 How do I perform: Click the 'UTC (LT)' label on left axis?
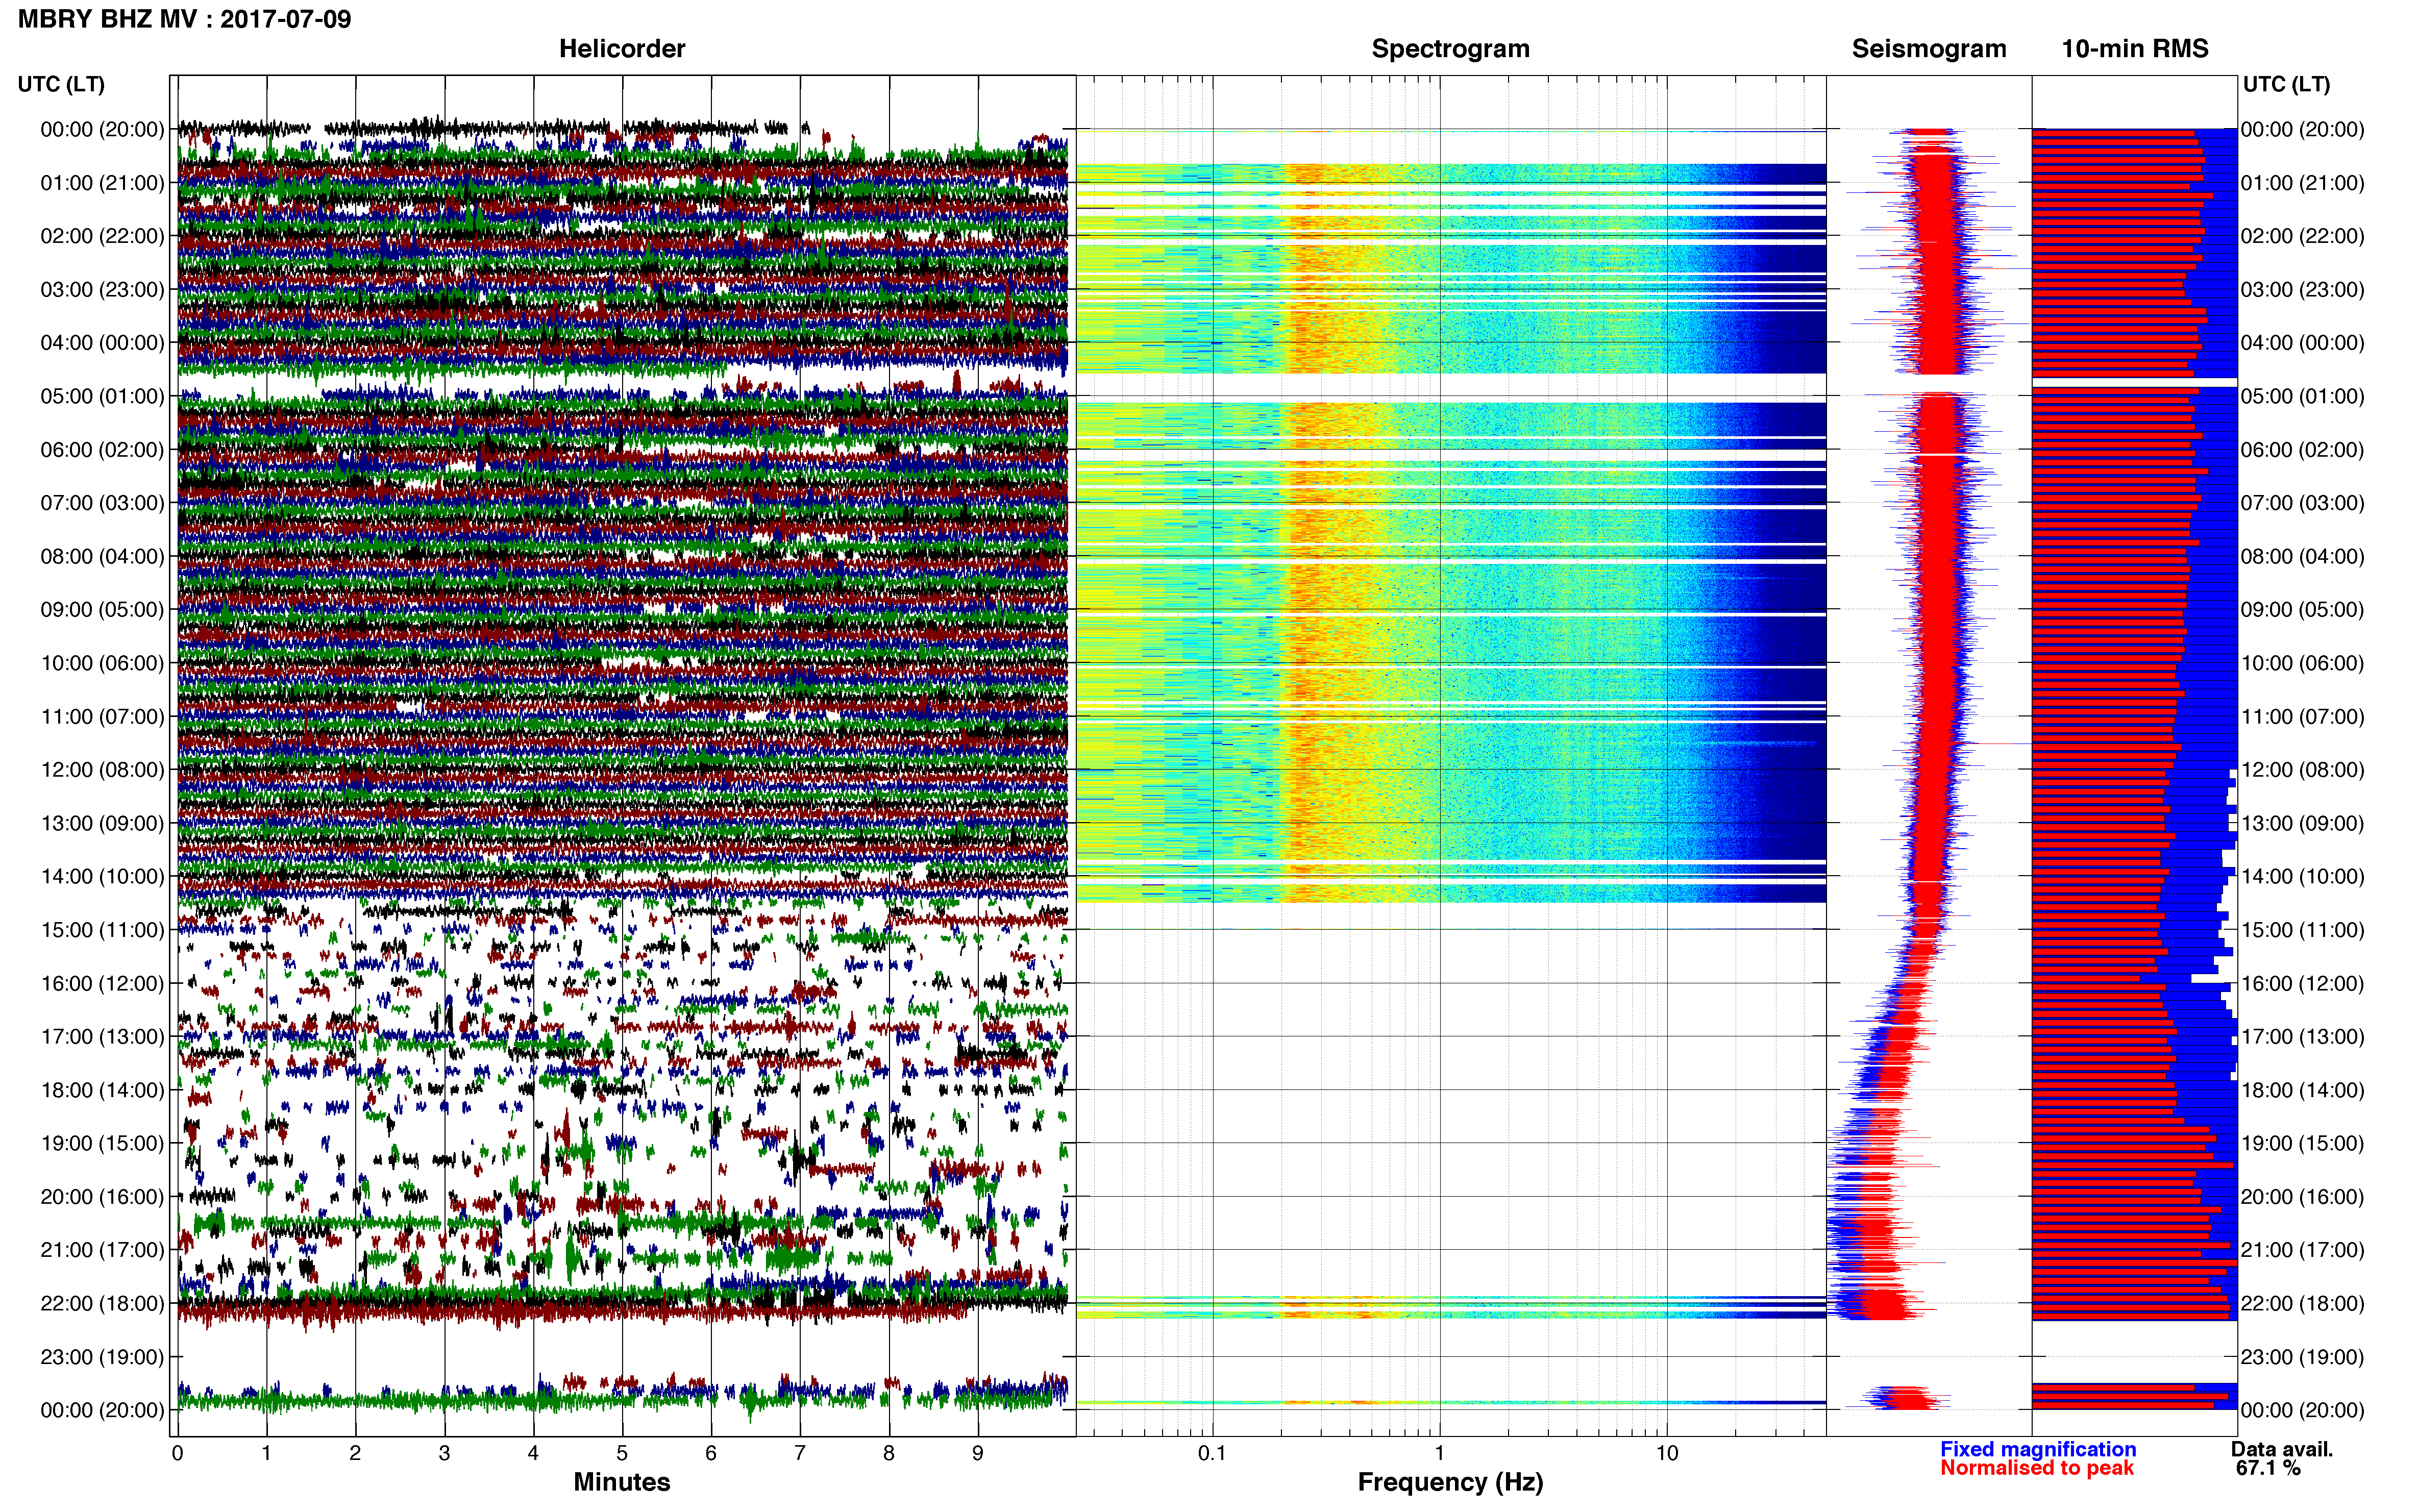(61, 84)
